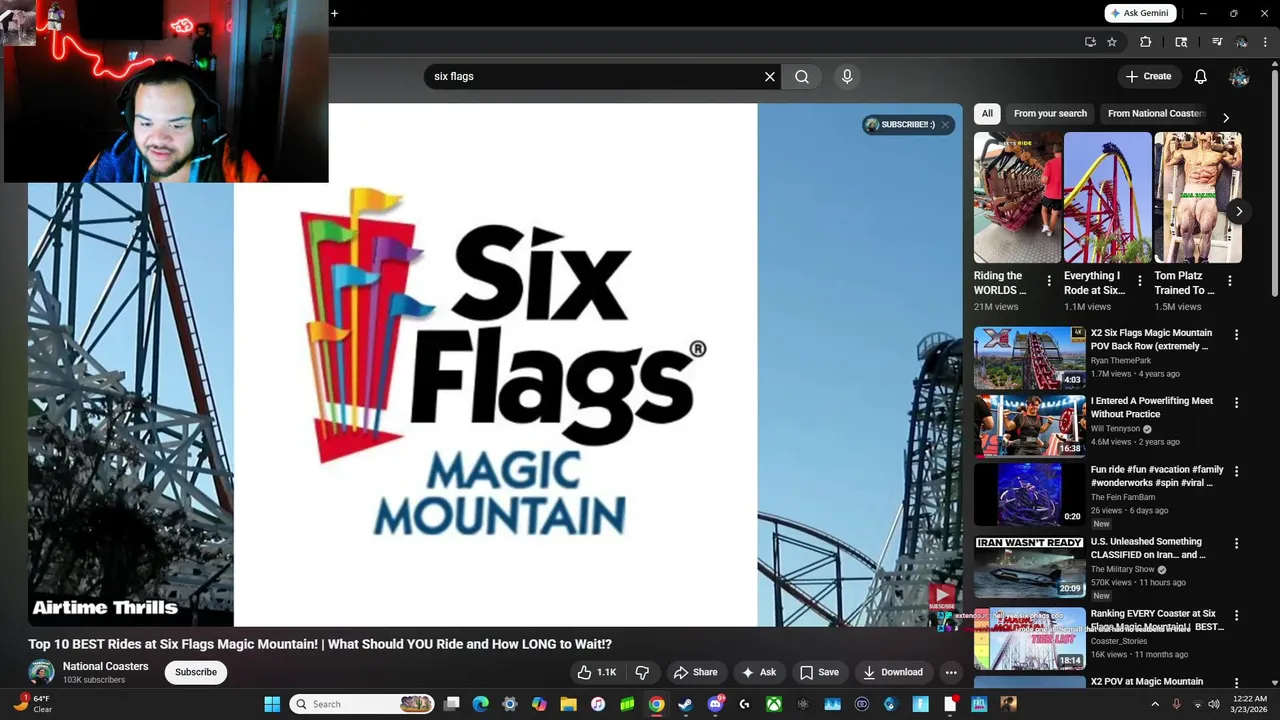Open the taskbar volume control
The width and height of the screenshot is (1280, 720).
point(1214,704)
